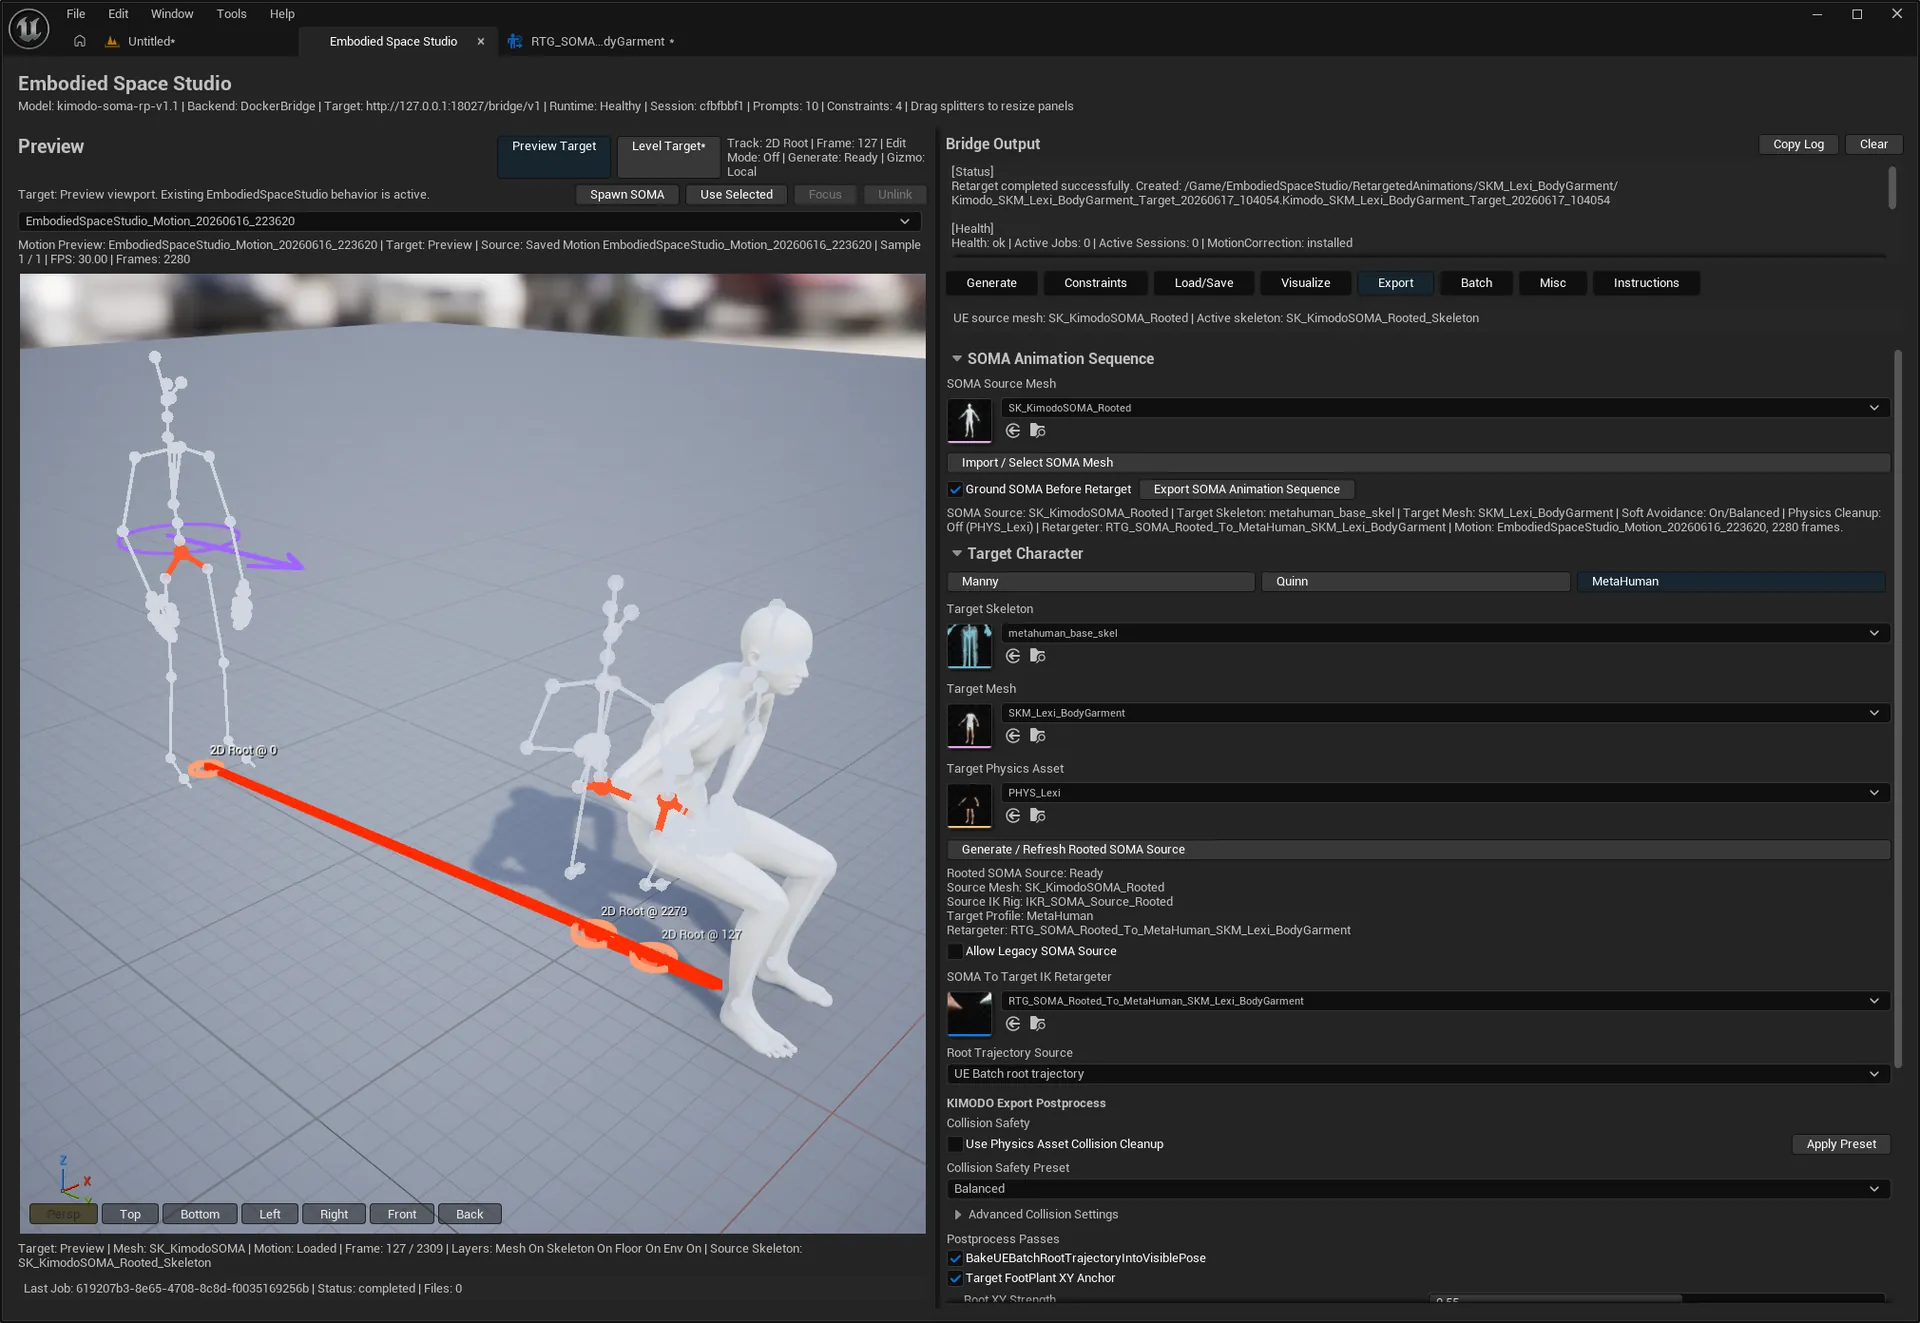Collapse the SOMA Animation Sequence section
Viewport: 1920px width, 1323px height.
pos(957,359)
